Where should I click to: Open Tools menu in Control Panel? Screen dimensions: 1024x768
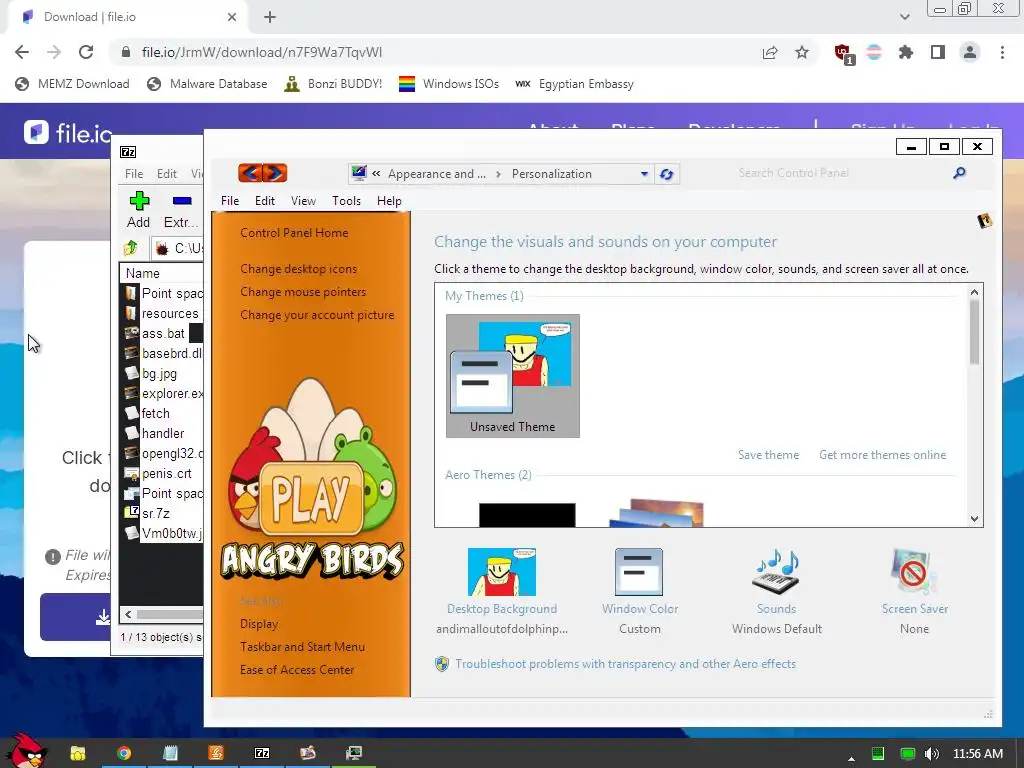coord(346,201)
